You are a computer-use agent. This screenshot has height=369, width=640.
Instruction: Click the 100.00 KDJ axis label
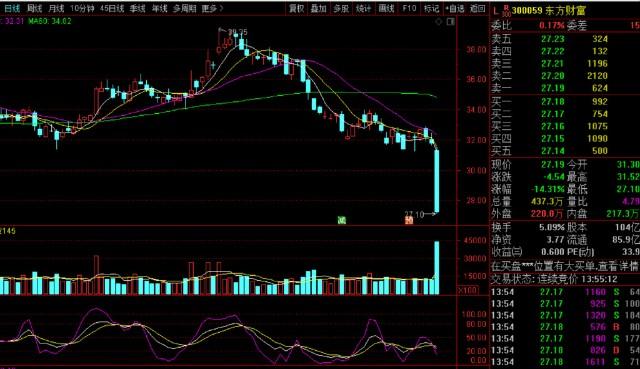[474, 314]
